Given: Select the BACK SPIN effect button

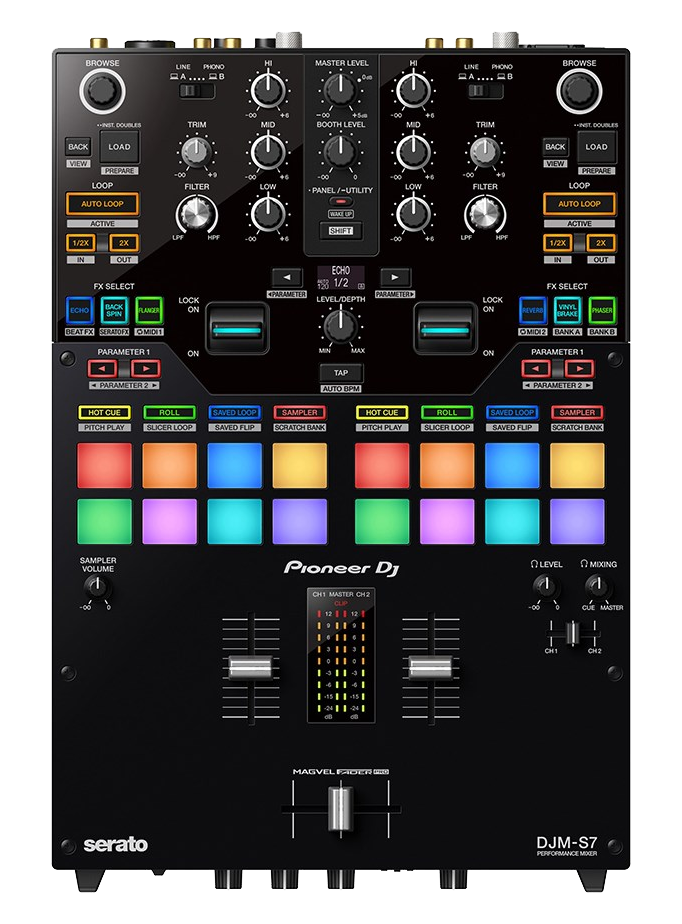Looking at the screenshot, I should coord(115,310).
